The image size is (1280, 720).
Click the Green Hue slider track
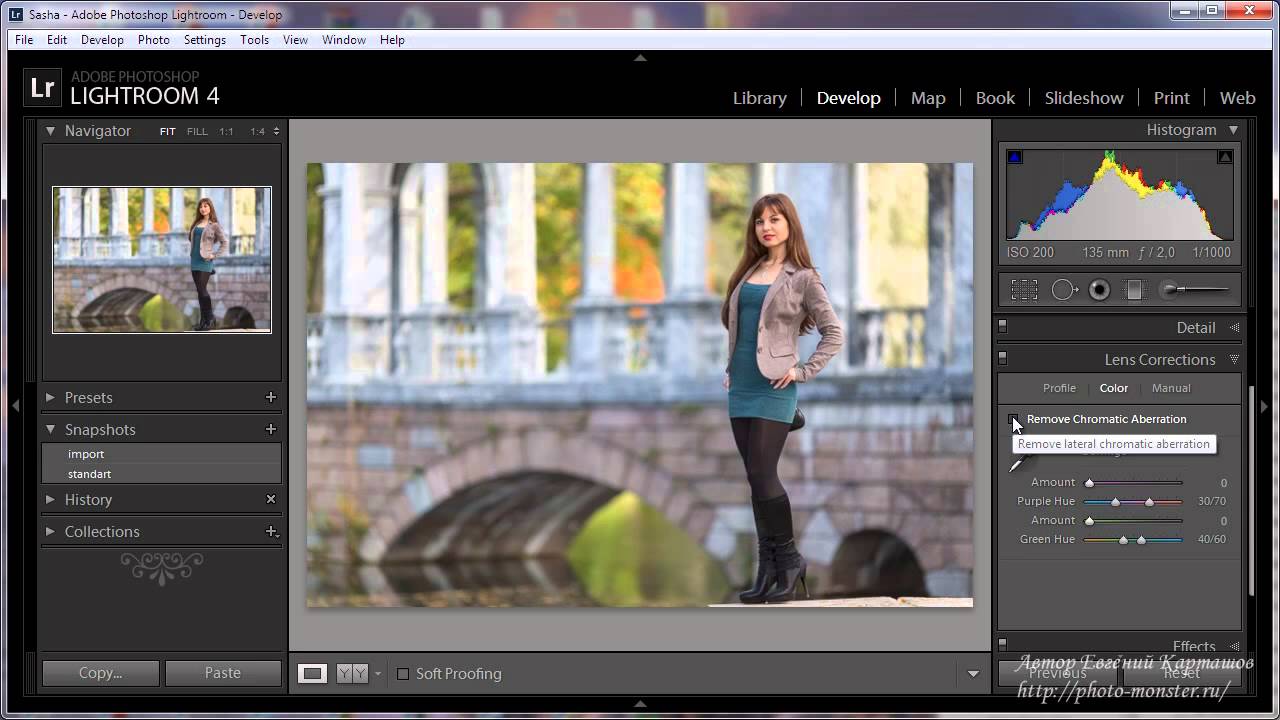click(x=1133, y=539)
